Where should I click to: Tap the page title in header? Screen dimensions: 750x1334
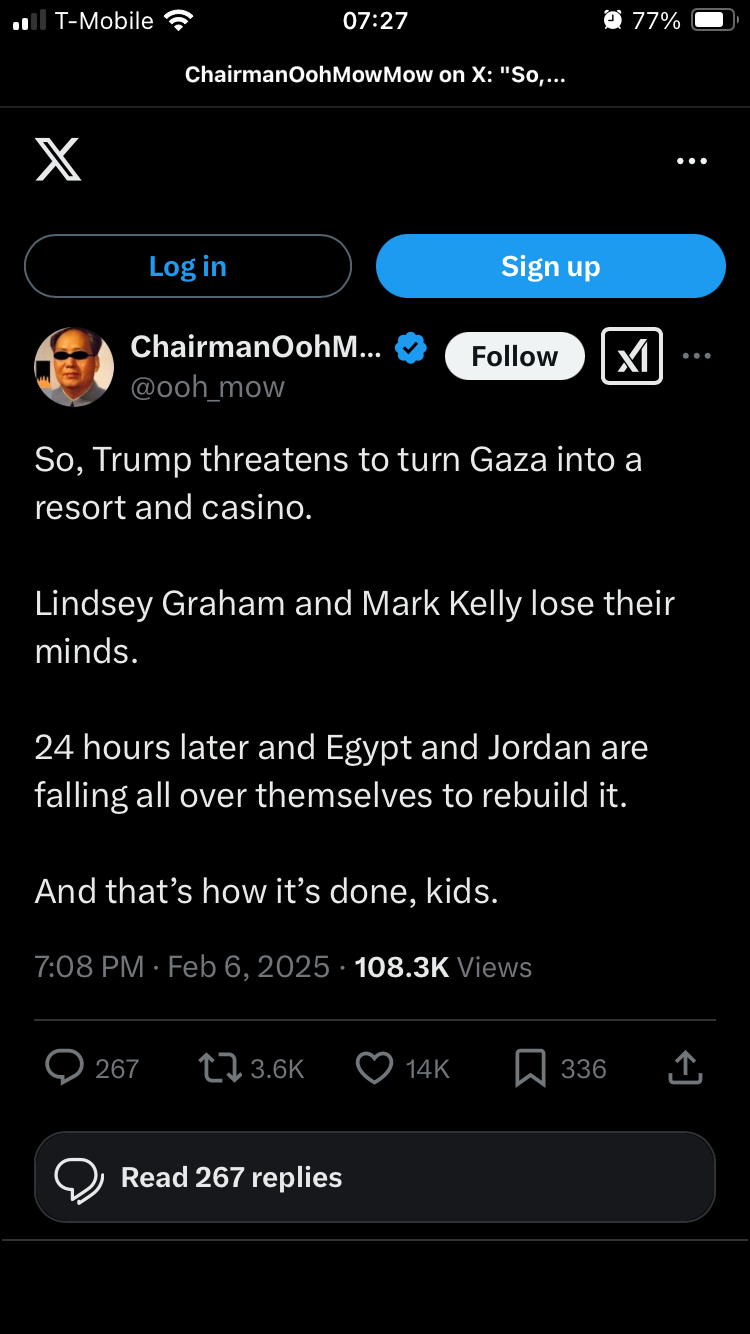(375, 76)
